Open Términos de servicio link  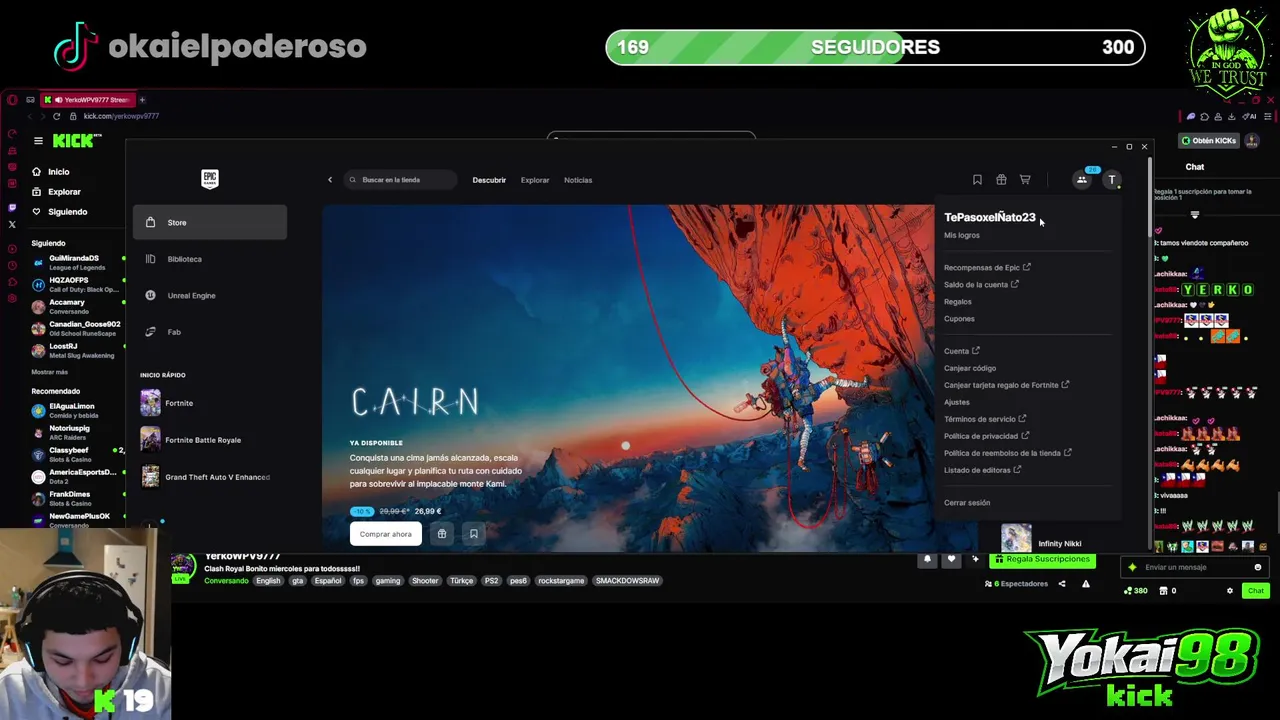coord(985,419)
